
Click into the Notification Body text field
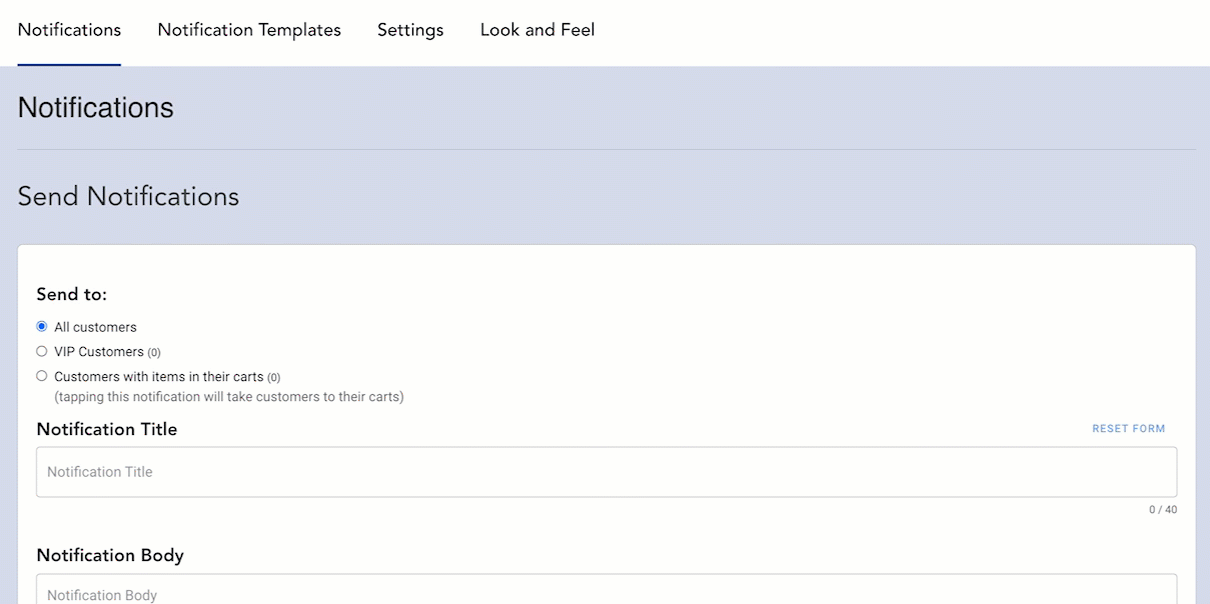point(606,593)
